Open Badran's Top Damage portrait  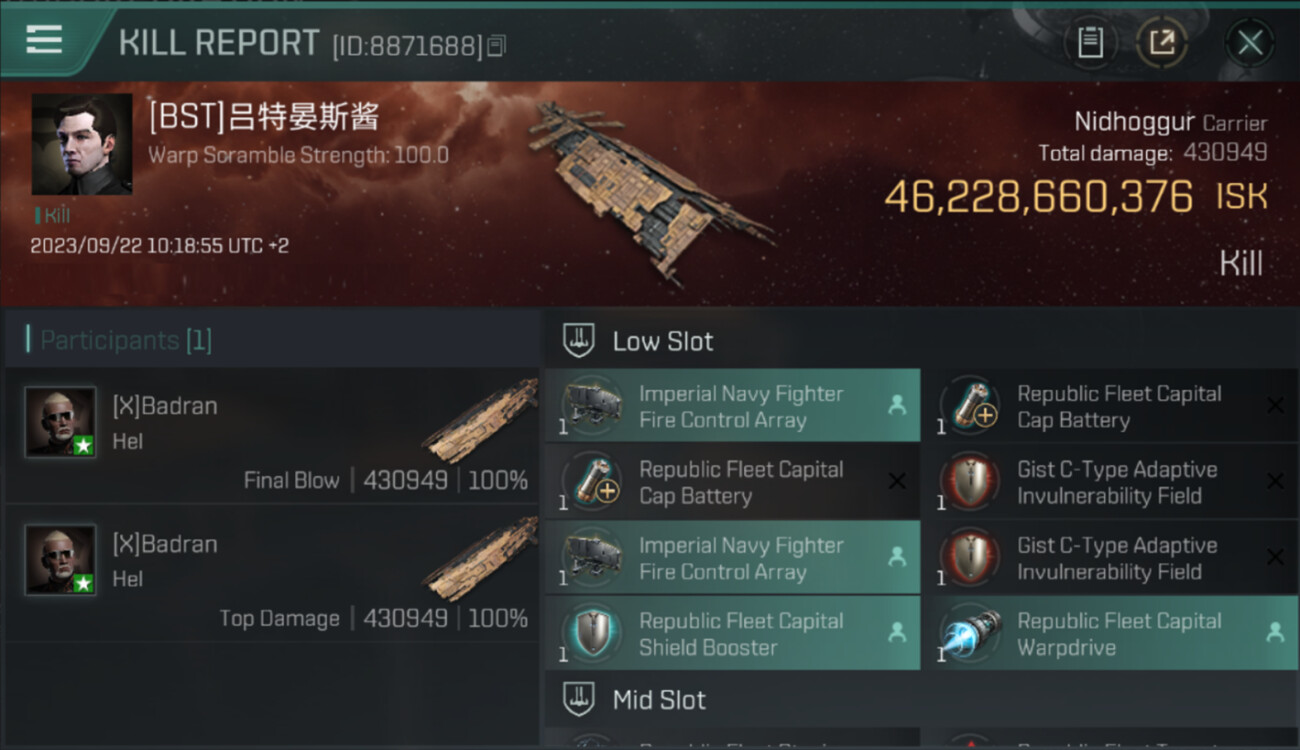point(60,560)
